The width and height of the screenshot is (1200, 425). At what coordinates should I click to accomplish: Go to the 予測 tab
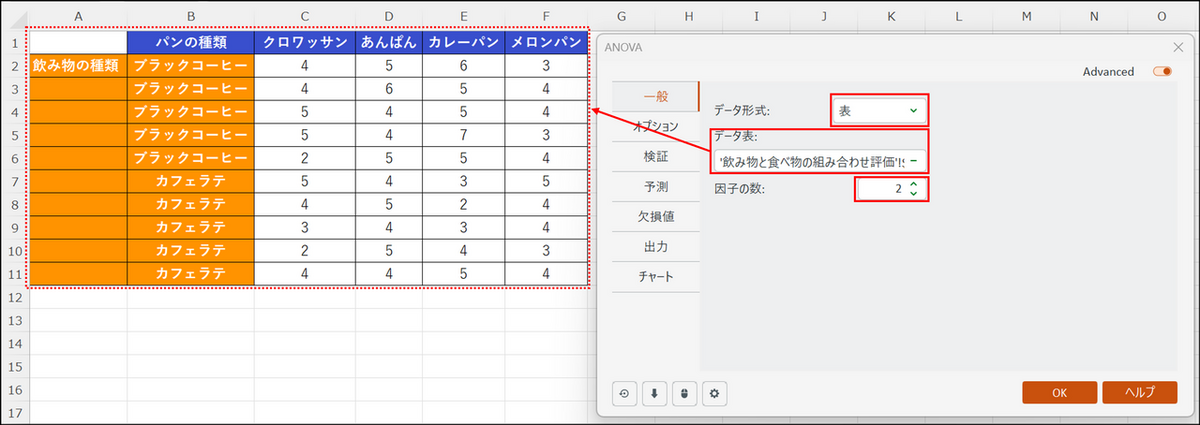(x=655, y=187)
